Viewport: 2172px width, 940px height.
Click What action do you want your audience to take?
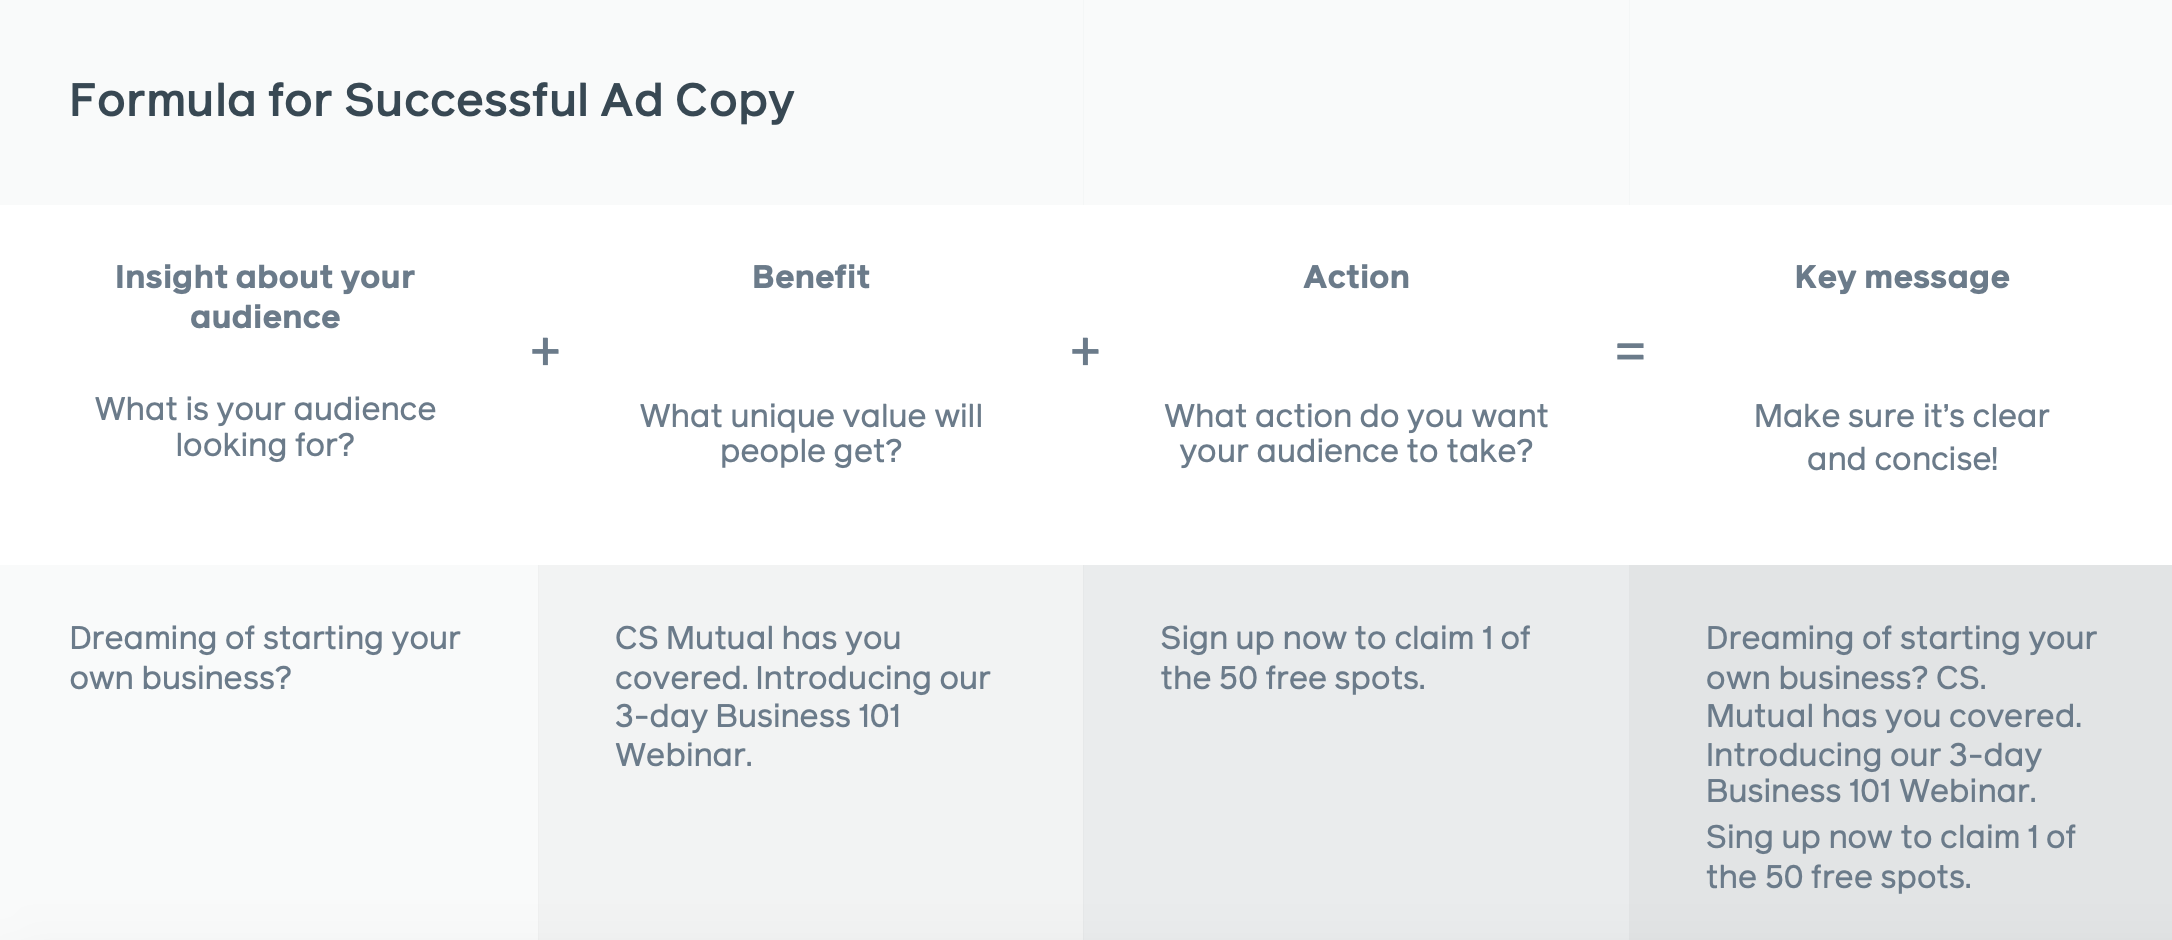pos(1356,433)
